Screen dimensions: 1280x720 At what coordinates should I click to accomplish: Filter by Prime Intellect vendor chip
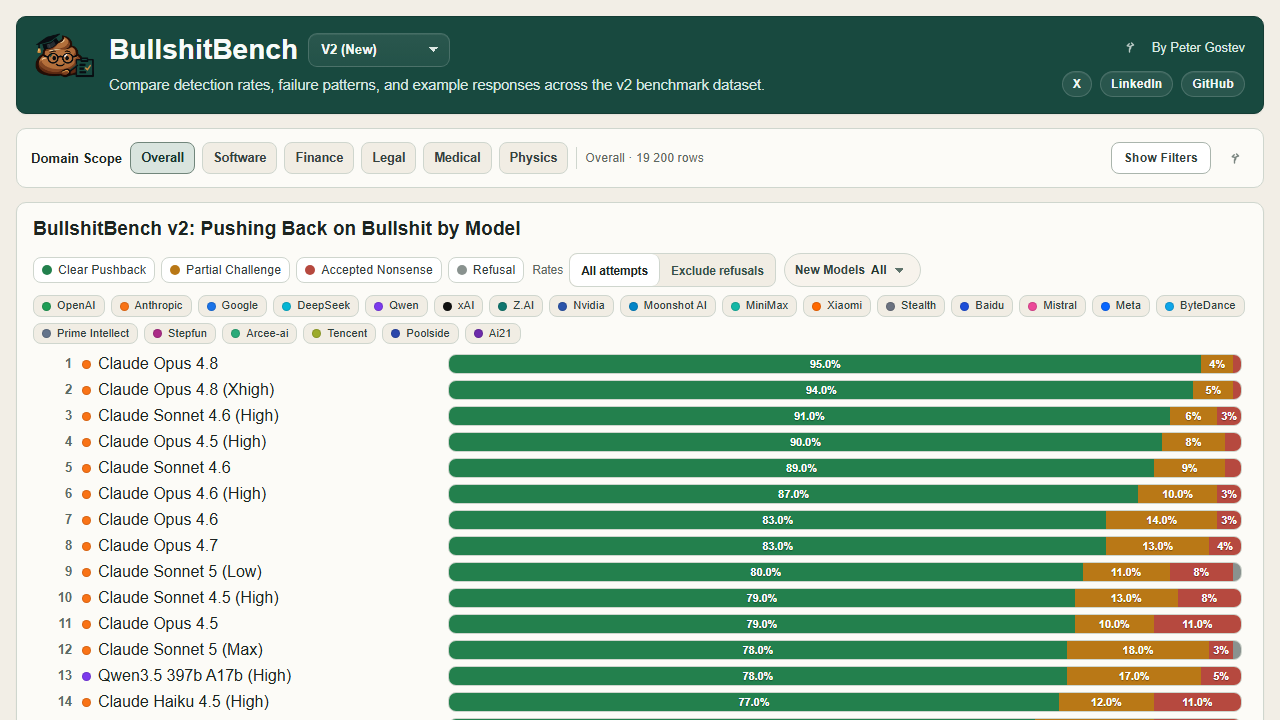click(86, 334)
